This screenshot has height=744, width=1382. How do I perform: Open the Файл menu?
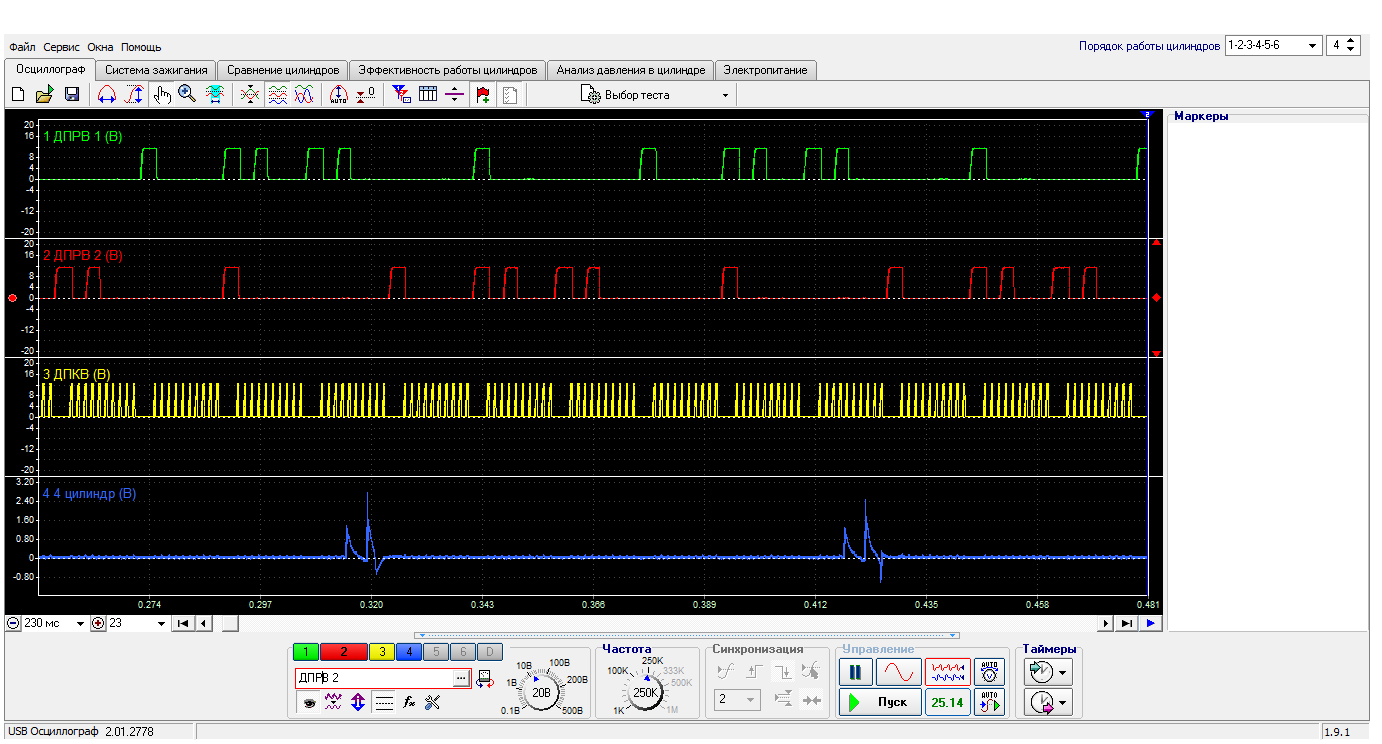click(22, 47)
